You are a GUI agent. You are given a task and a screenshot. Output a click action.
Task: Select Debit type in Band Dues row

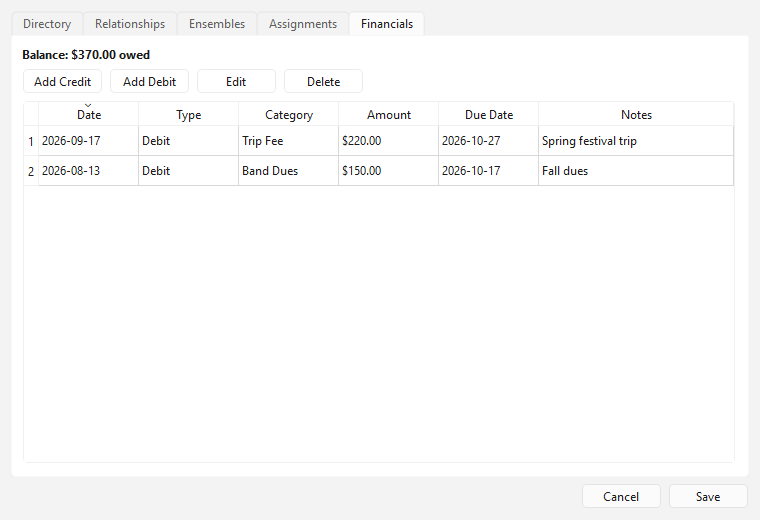point(189,171)
